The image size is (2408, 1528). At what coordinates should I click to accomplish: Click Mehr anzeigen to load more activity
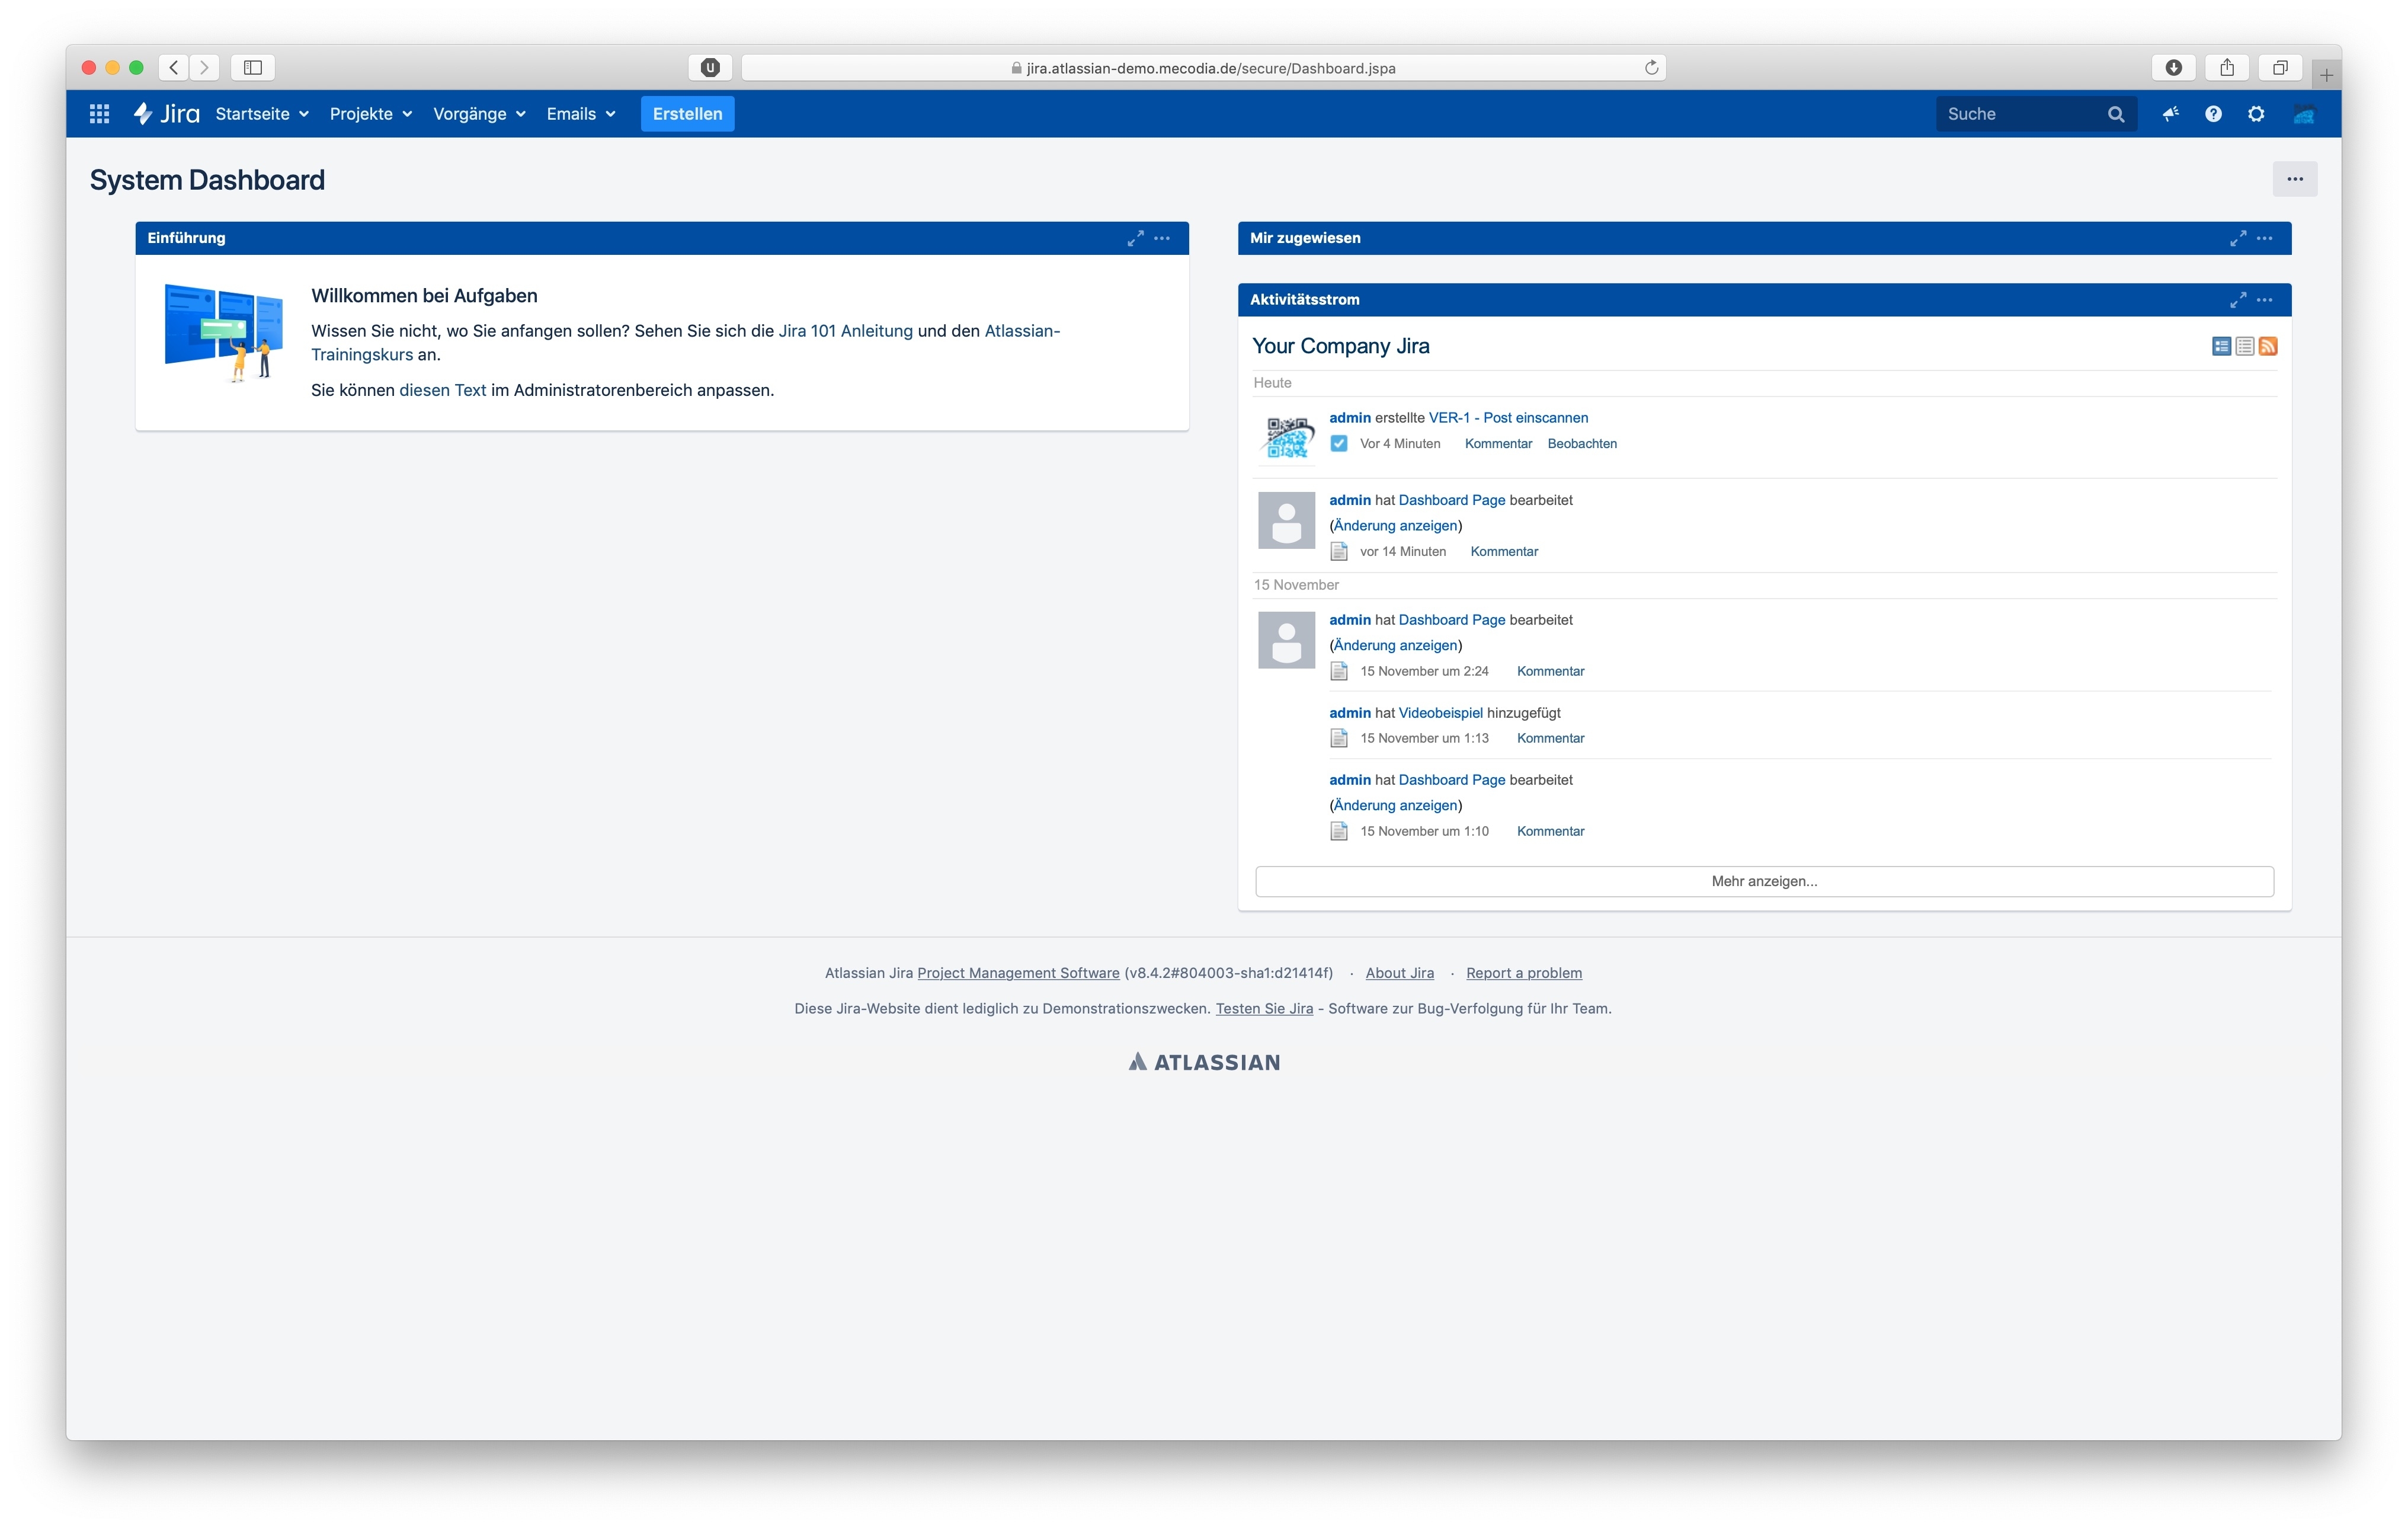pos(1764,881)
